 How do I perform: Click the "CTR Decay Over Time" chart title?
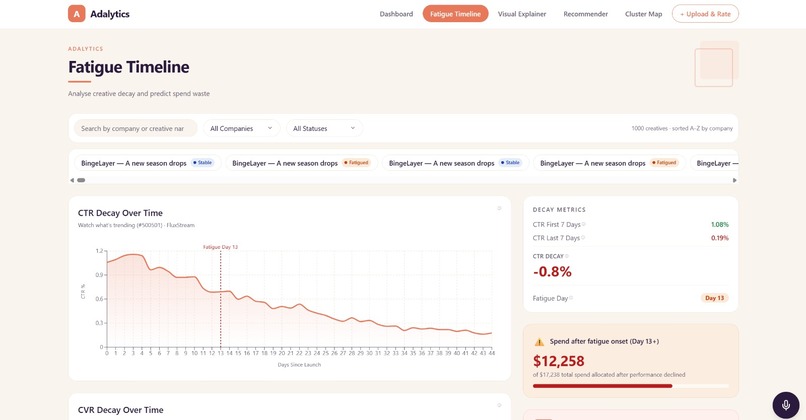(120, 213)
